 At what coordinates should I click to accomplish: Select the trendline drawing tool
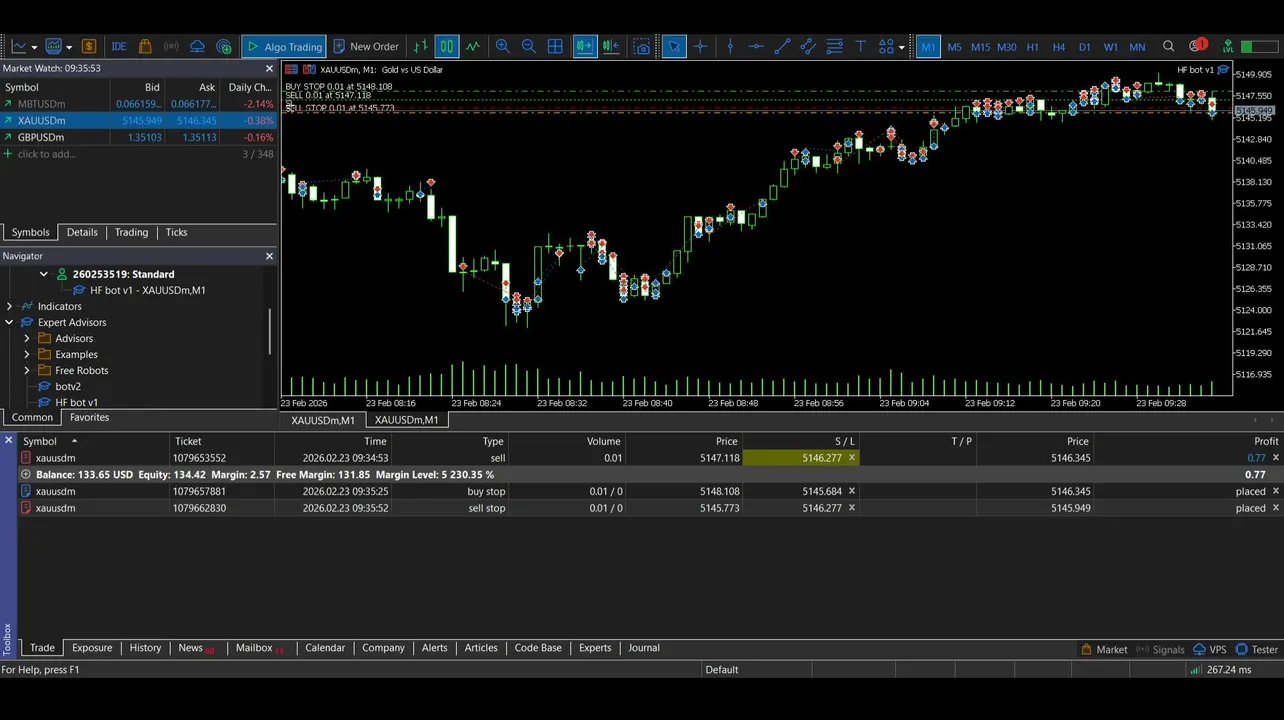coord(782,46)
